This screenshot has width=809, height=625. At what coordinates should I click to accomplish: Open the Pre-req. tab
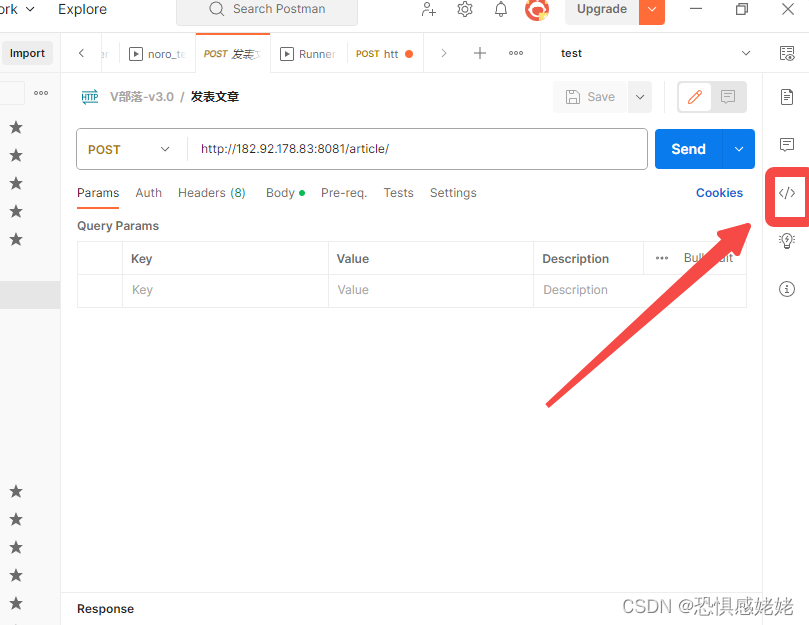click(x=344, y=193)
